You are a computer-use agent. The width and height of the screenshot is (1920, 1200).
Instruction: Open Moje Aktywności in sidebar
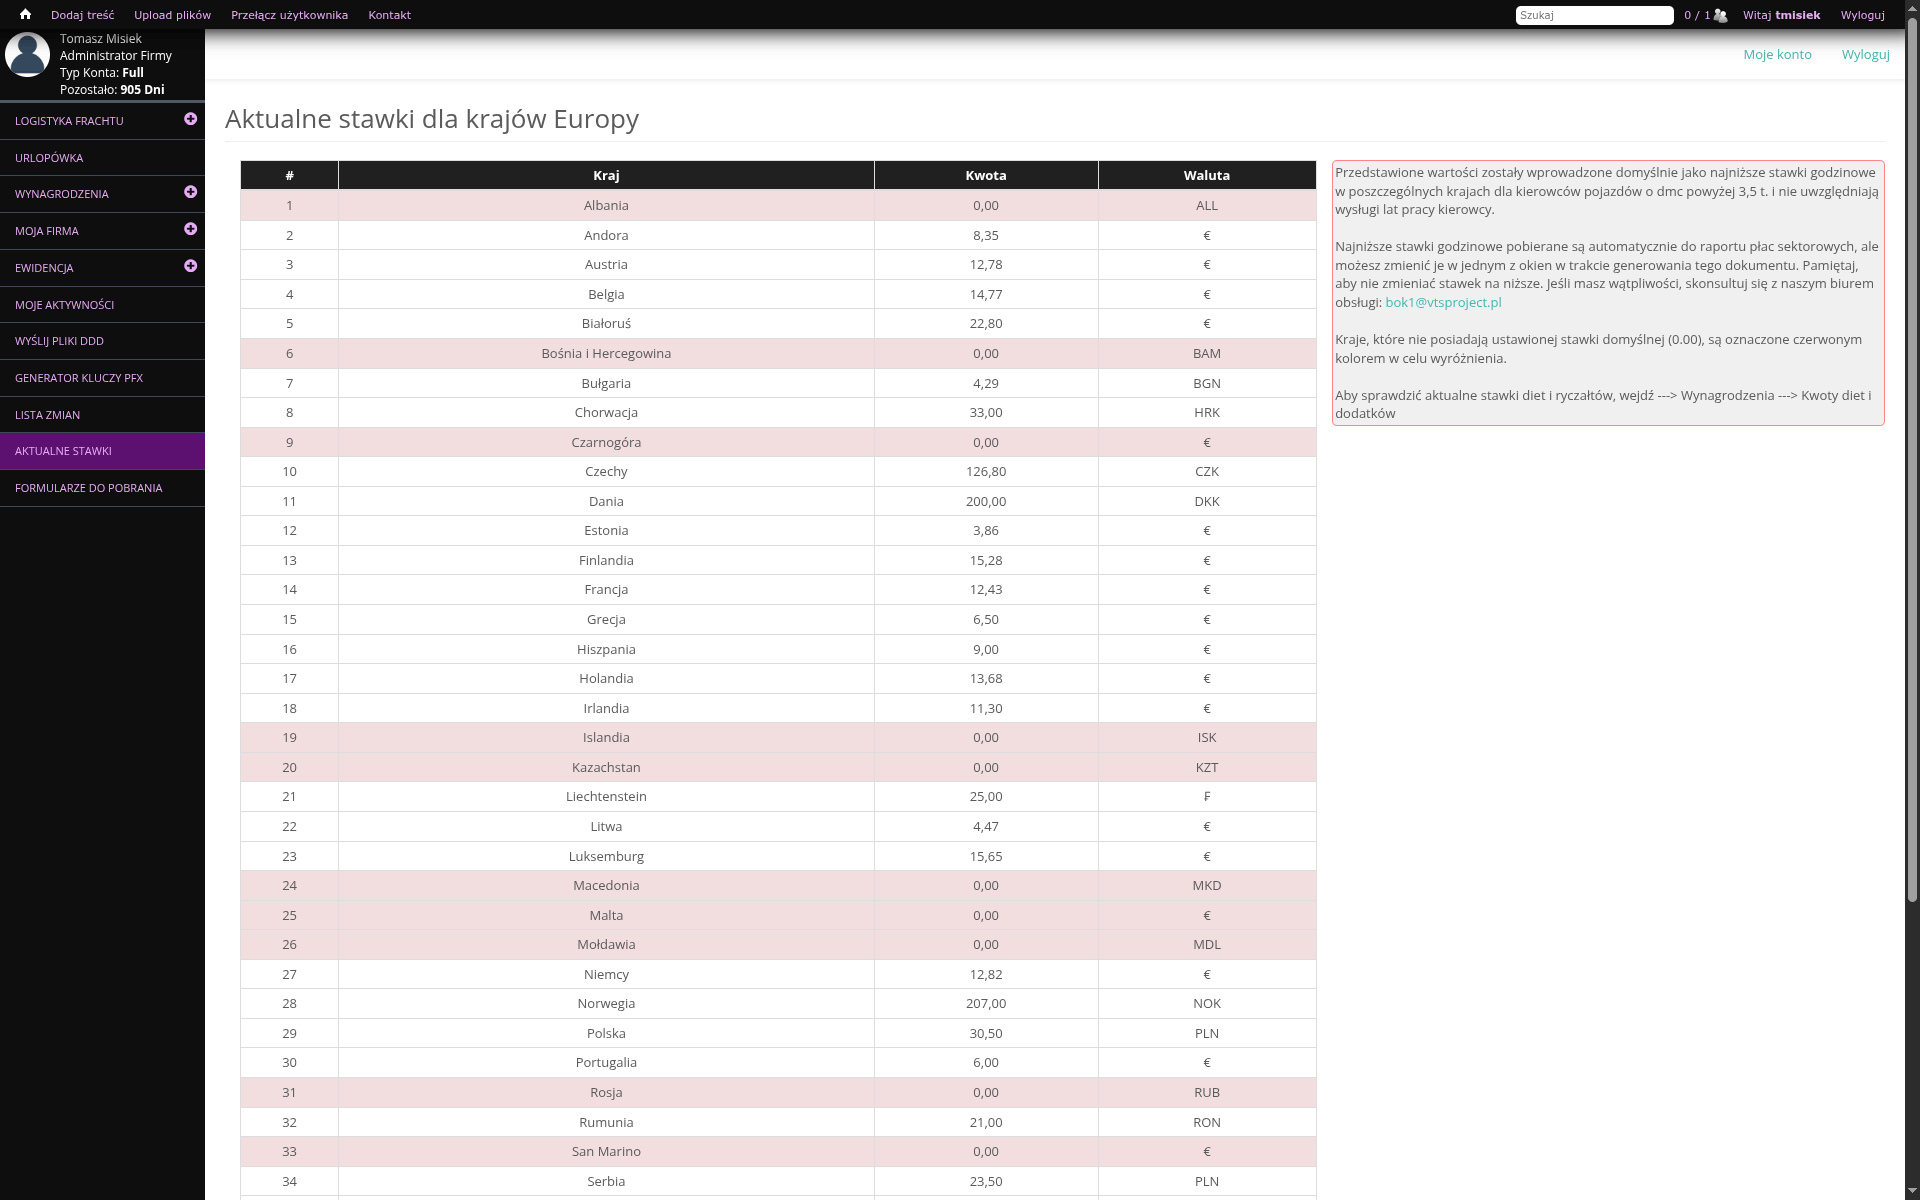tap(64, 305)
